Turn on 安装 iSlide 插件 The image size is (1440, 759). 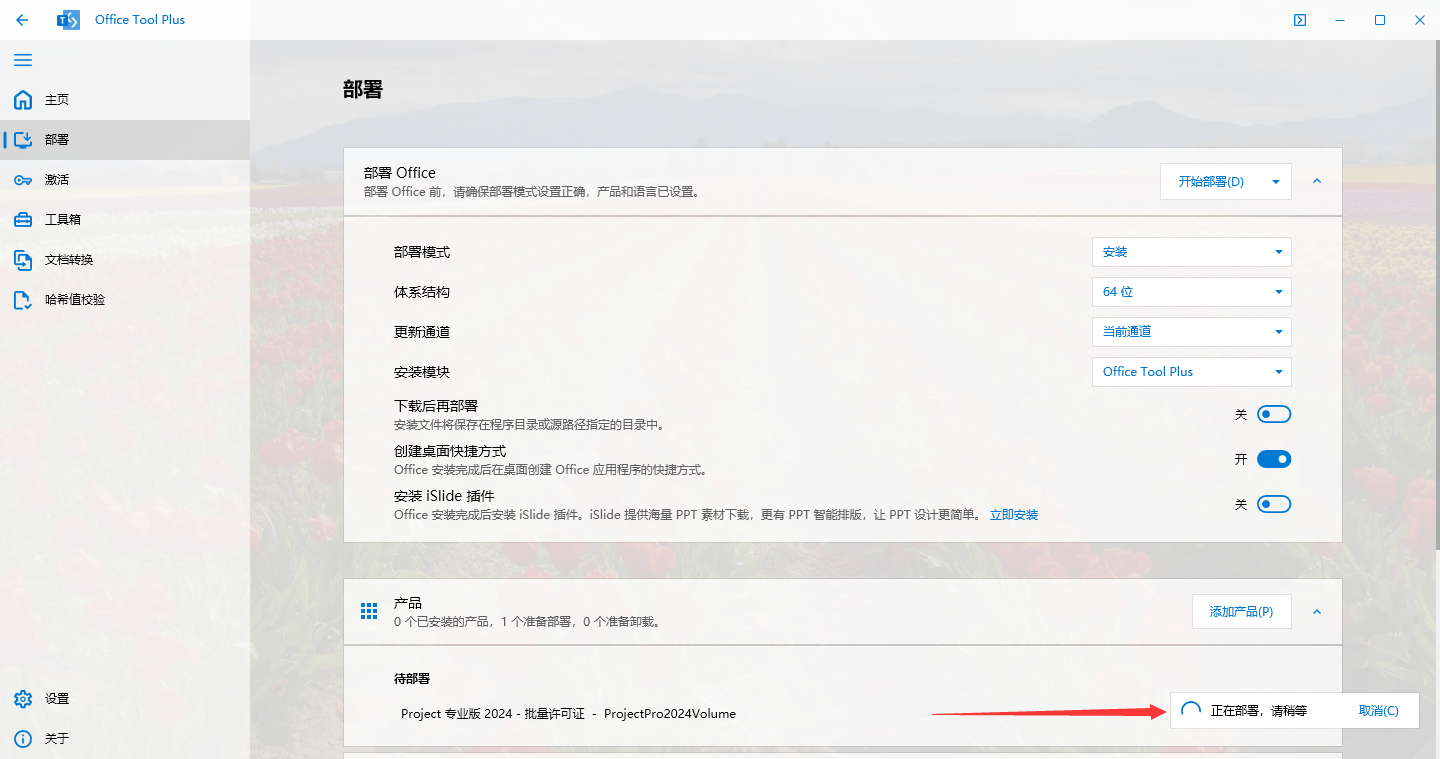(1273, 503)
